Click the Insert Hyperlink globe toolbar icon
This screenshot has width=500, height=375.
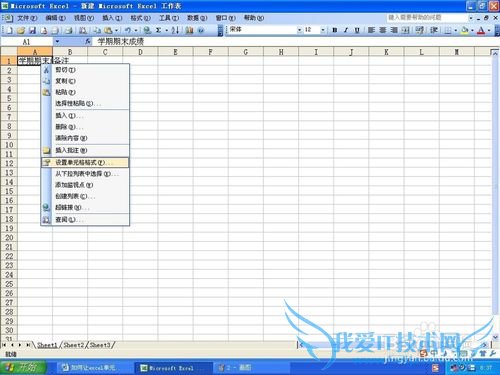[x=147, y=30]
